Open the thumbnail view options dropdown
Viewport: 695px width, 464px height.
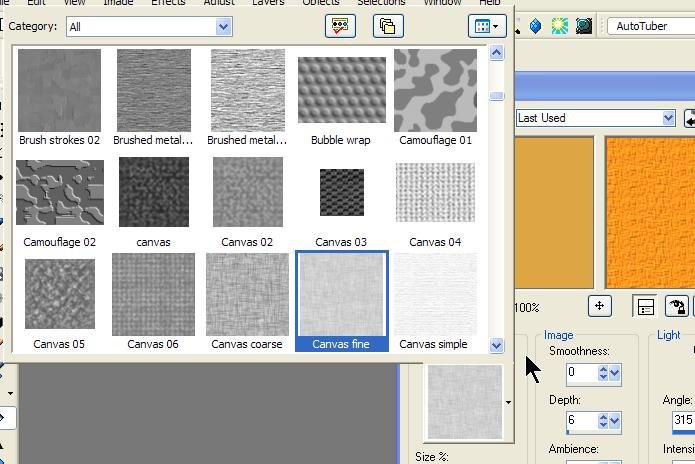click(x=486, y=27)
